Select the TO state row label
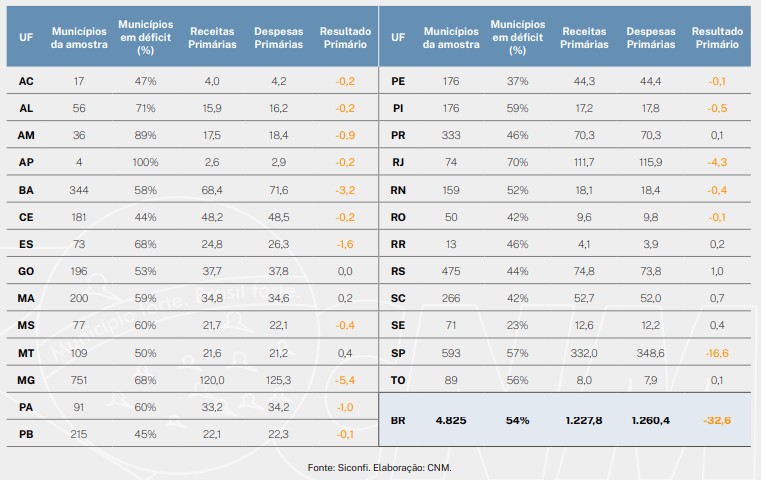The image size is (761, 480). [397, 379]
